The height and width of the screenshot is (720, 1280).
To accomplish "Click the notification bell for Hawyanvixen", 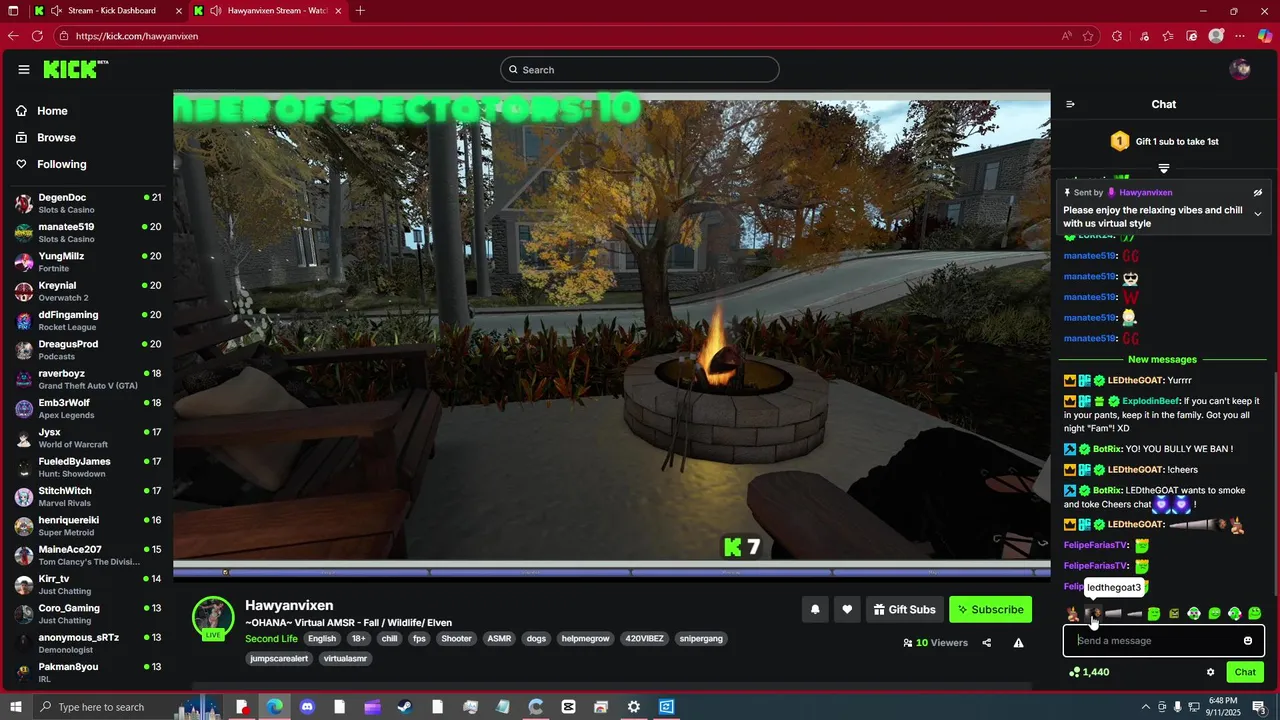I will [x=815, y=609].
